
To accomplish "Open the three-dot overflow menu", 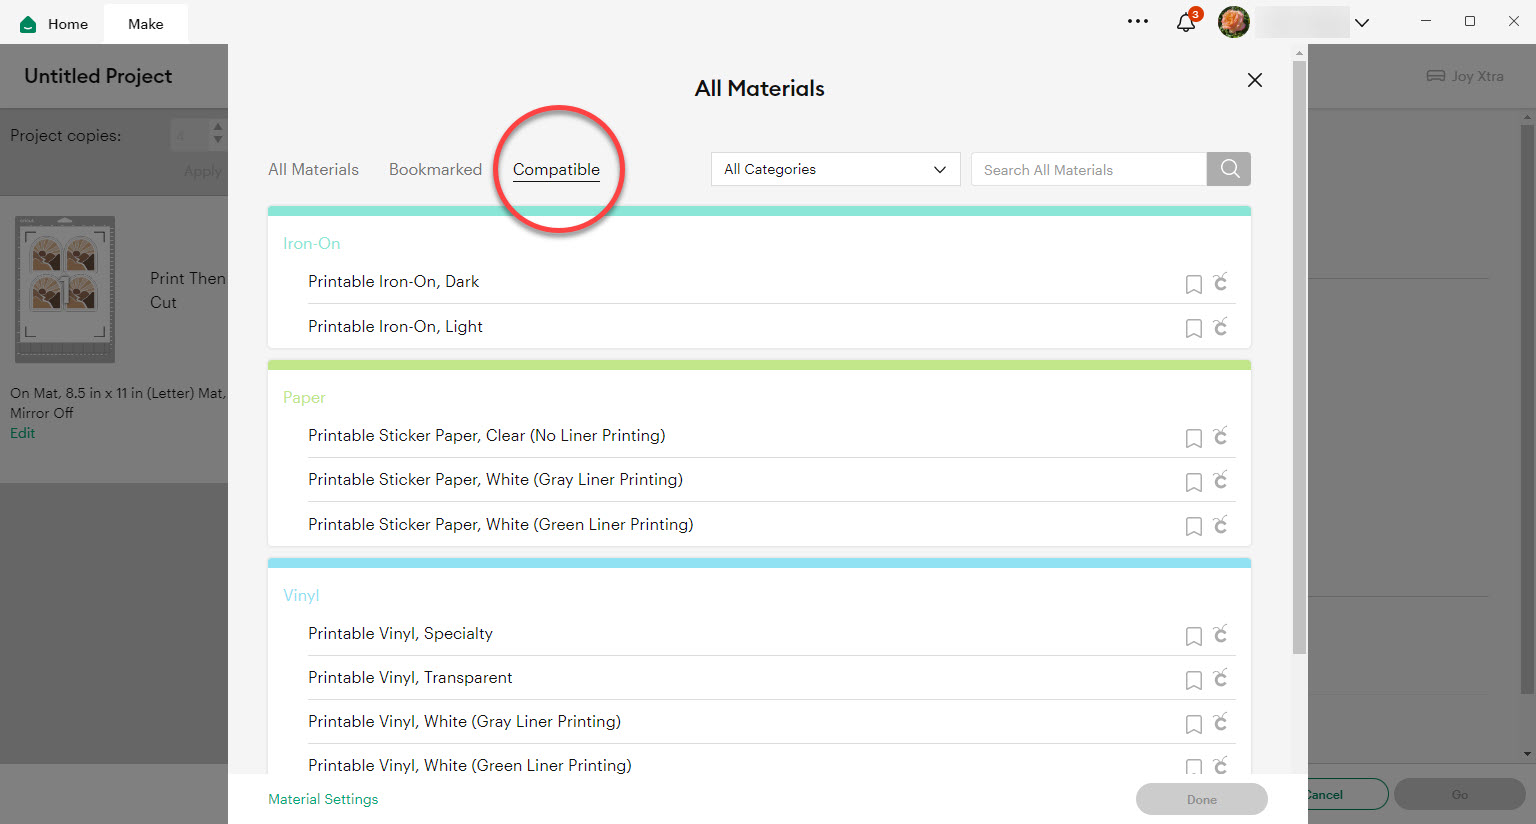I will click(x=1137, y=20).
